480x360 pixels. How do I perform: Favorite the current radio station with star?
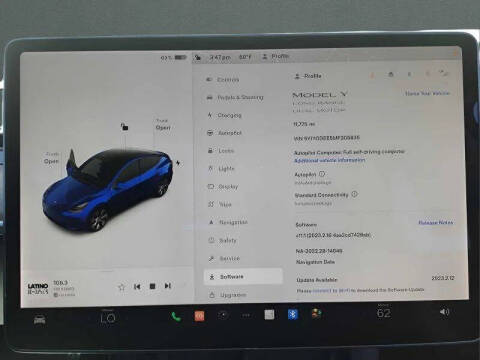coord(122,287)
